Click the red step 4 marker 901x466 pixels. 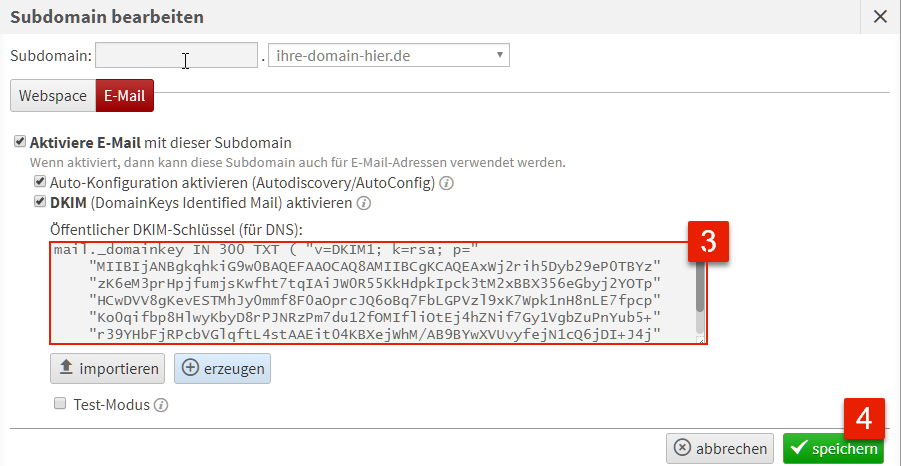pos(863,420)
